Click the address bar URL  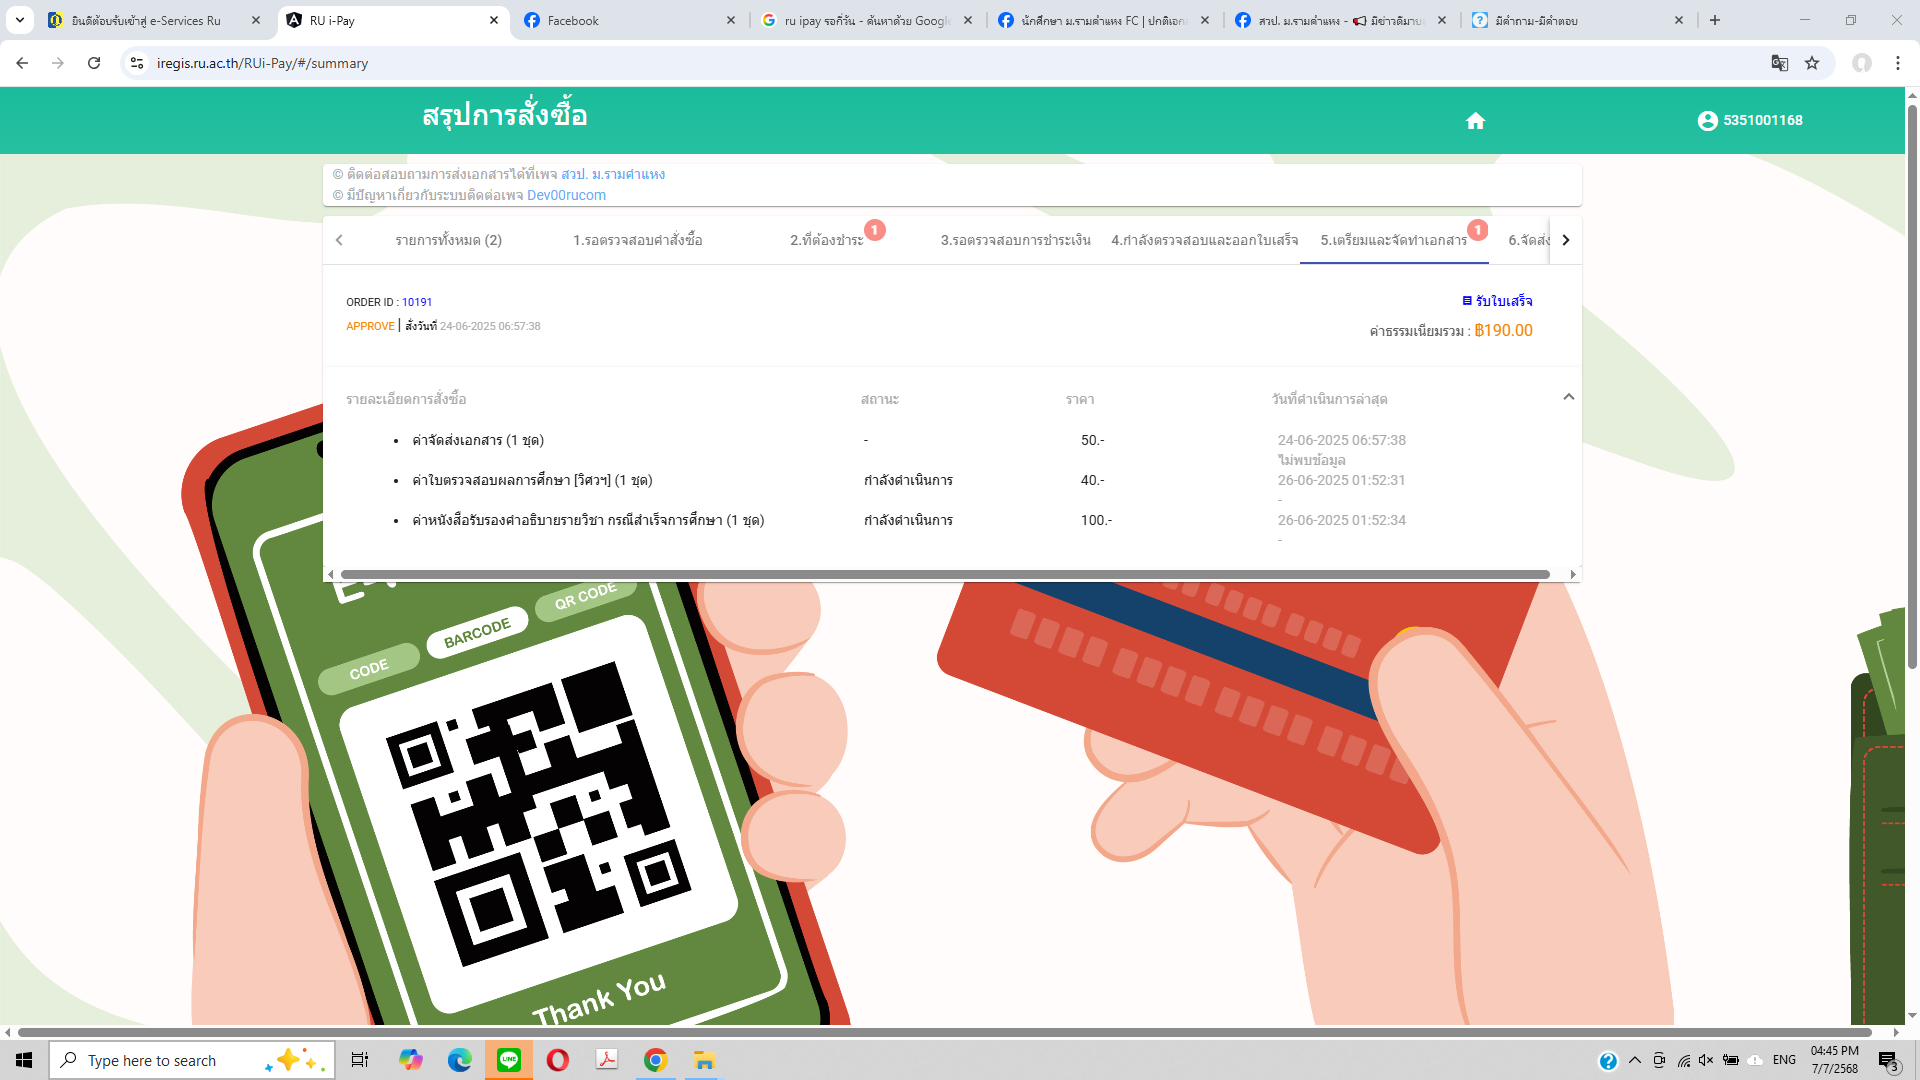[x=262, y=63]
